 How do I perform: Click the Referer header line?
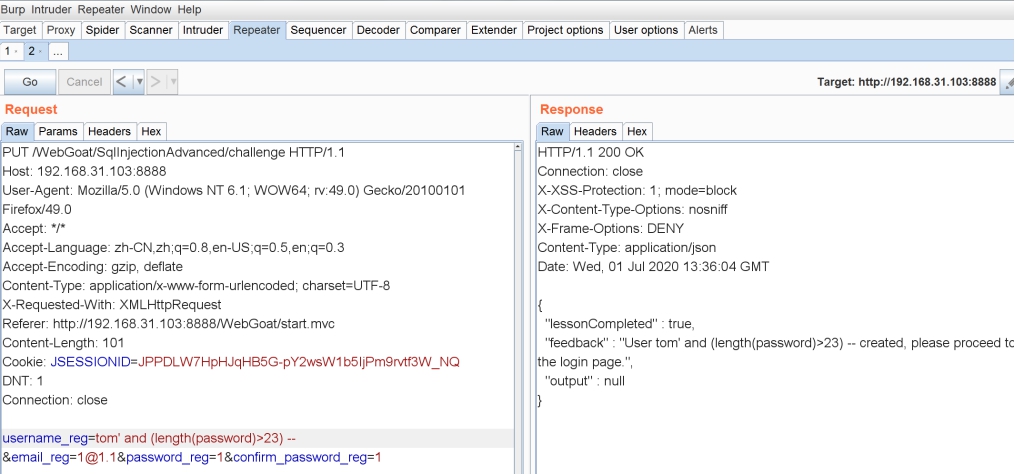coord(168,324)
